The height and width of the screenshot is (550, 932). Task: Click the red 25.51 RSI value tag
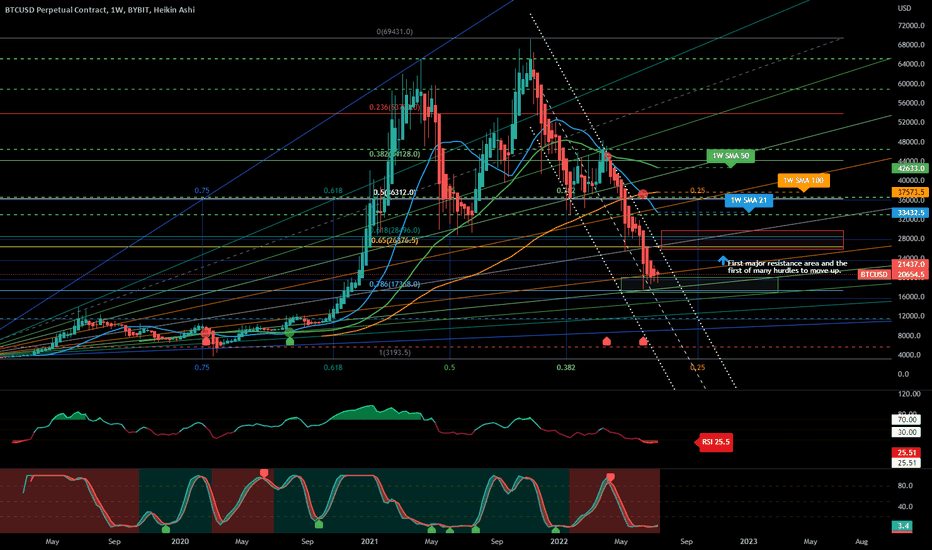pos(906,452)
